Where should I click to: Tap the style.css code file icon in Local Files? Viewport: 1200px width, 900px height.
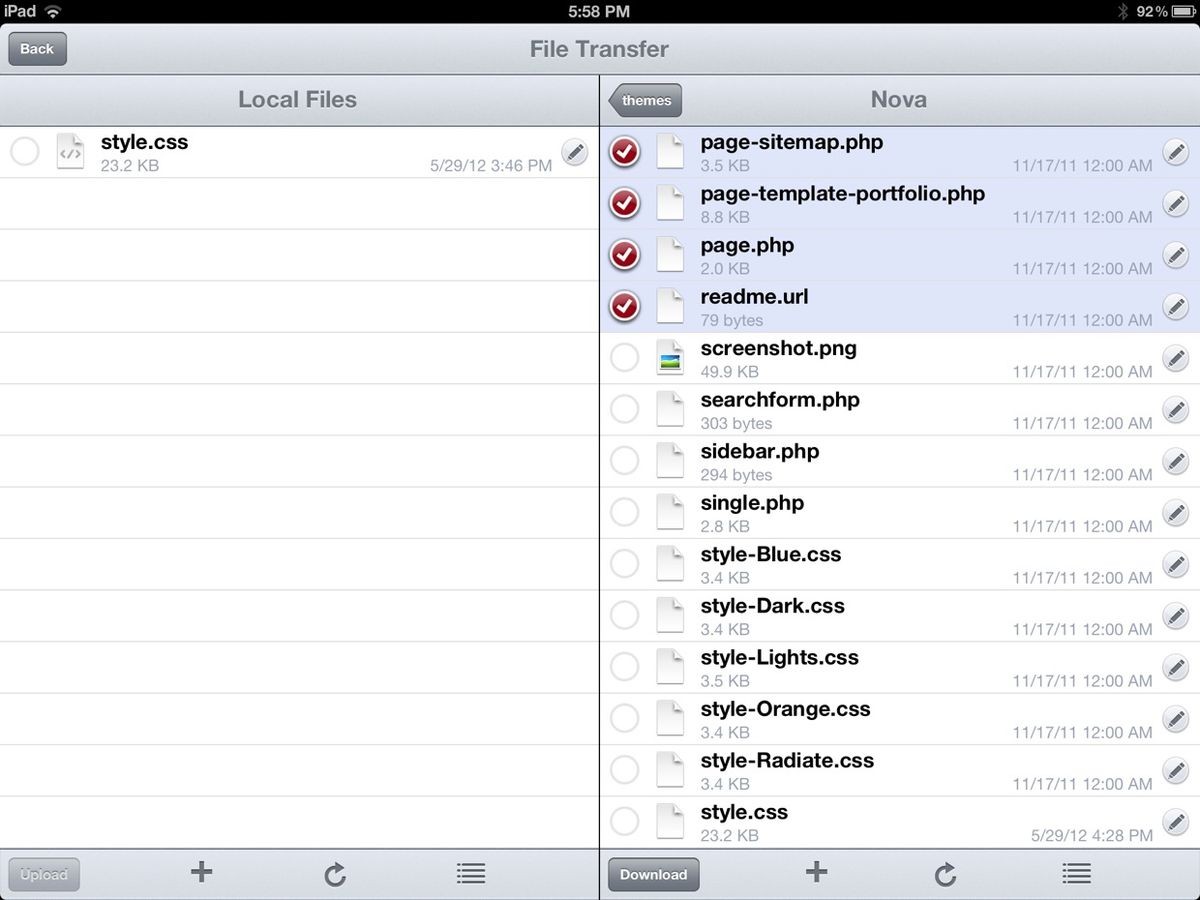tap(70, 152)
